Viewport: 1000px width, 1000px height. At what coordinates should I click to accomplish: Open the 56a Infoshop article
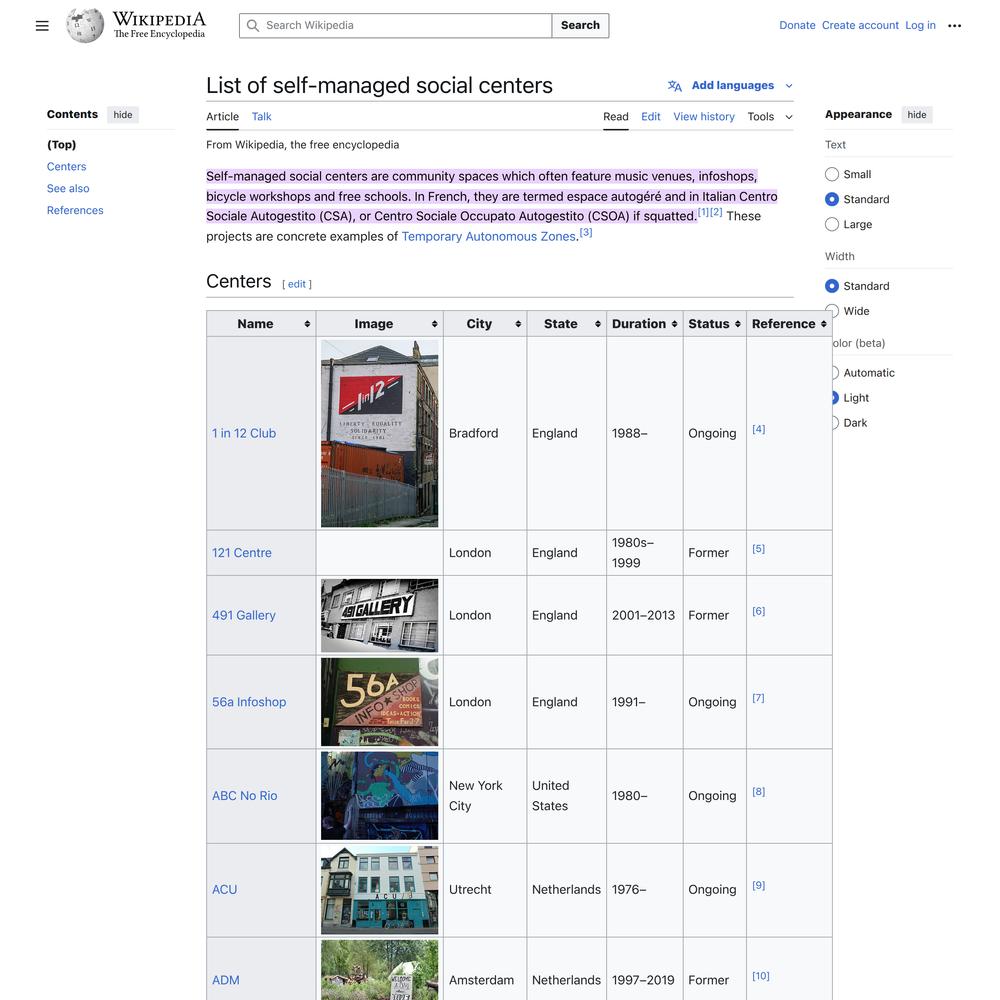[x=249, y=702]
